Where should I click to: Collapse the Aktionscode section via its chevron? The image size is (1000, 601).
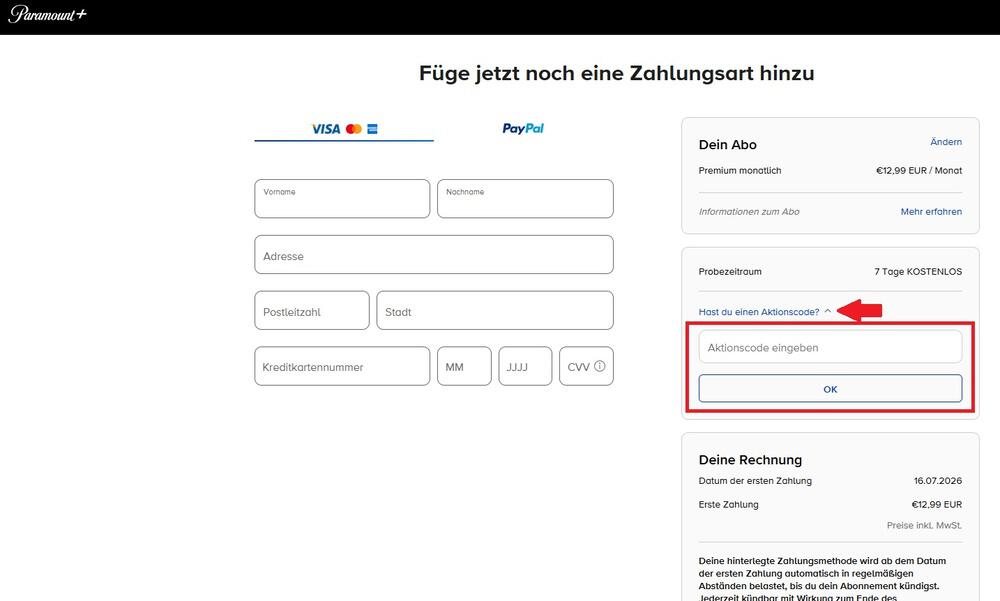827,311
